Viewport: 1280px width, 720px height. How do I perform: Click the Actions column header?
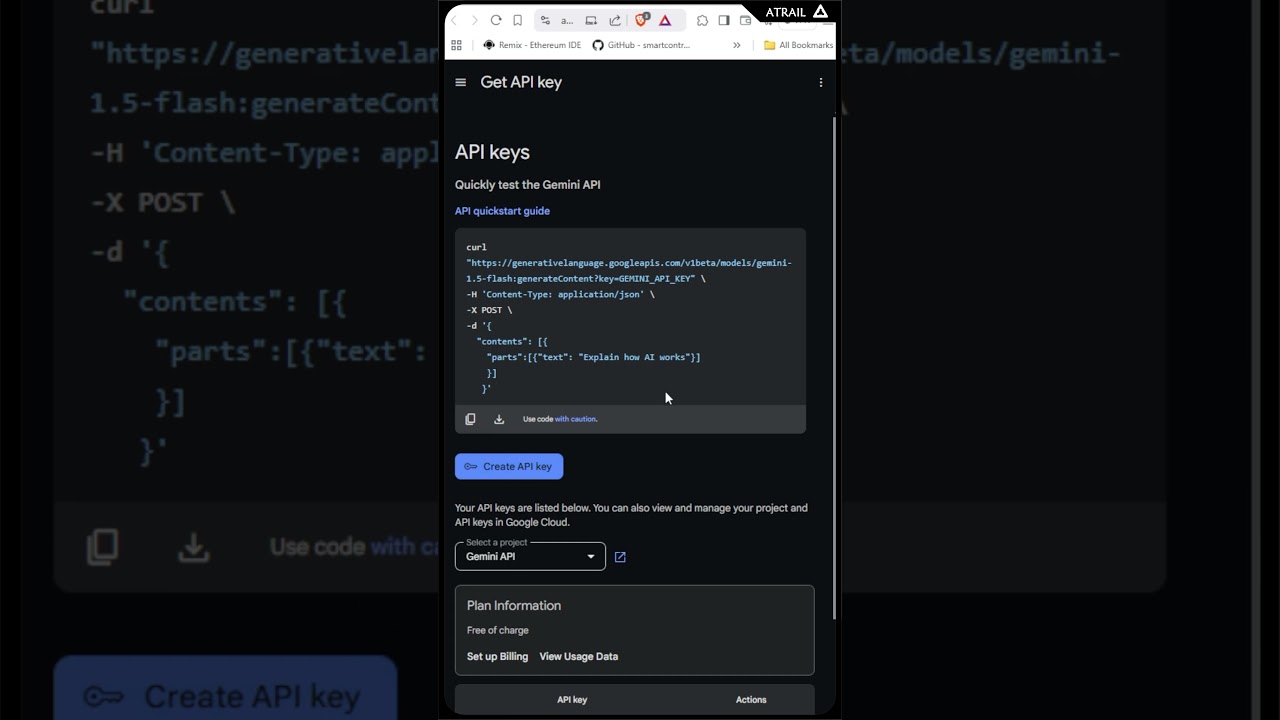click(x=751, y=700)
